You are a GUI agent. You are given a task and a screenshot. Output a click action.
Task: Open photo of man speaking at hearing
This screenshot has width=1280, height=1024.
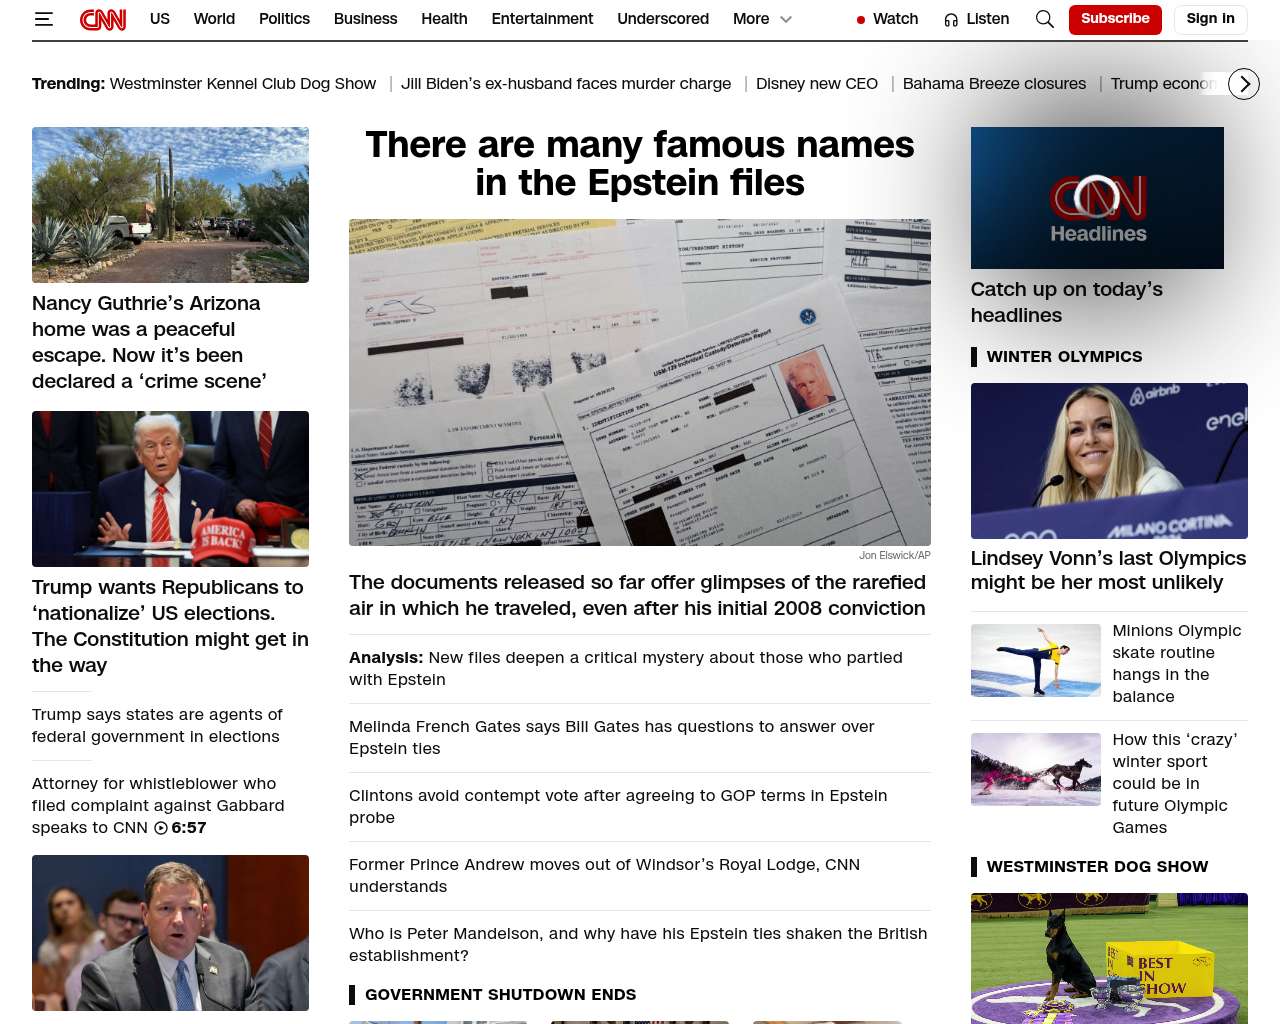coord(170,933)
